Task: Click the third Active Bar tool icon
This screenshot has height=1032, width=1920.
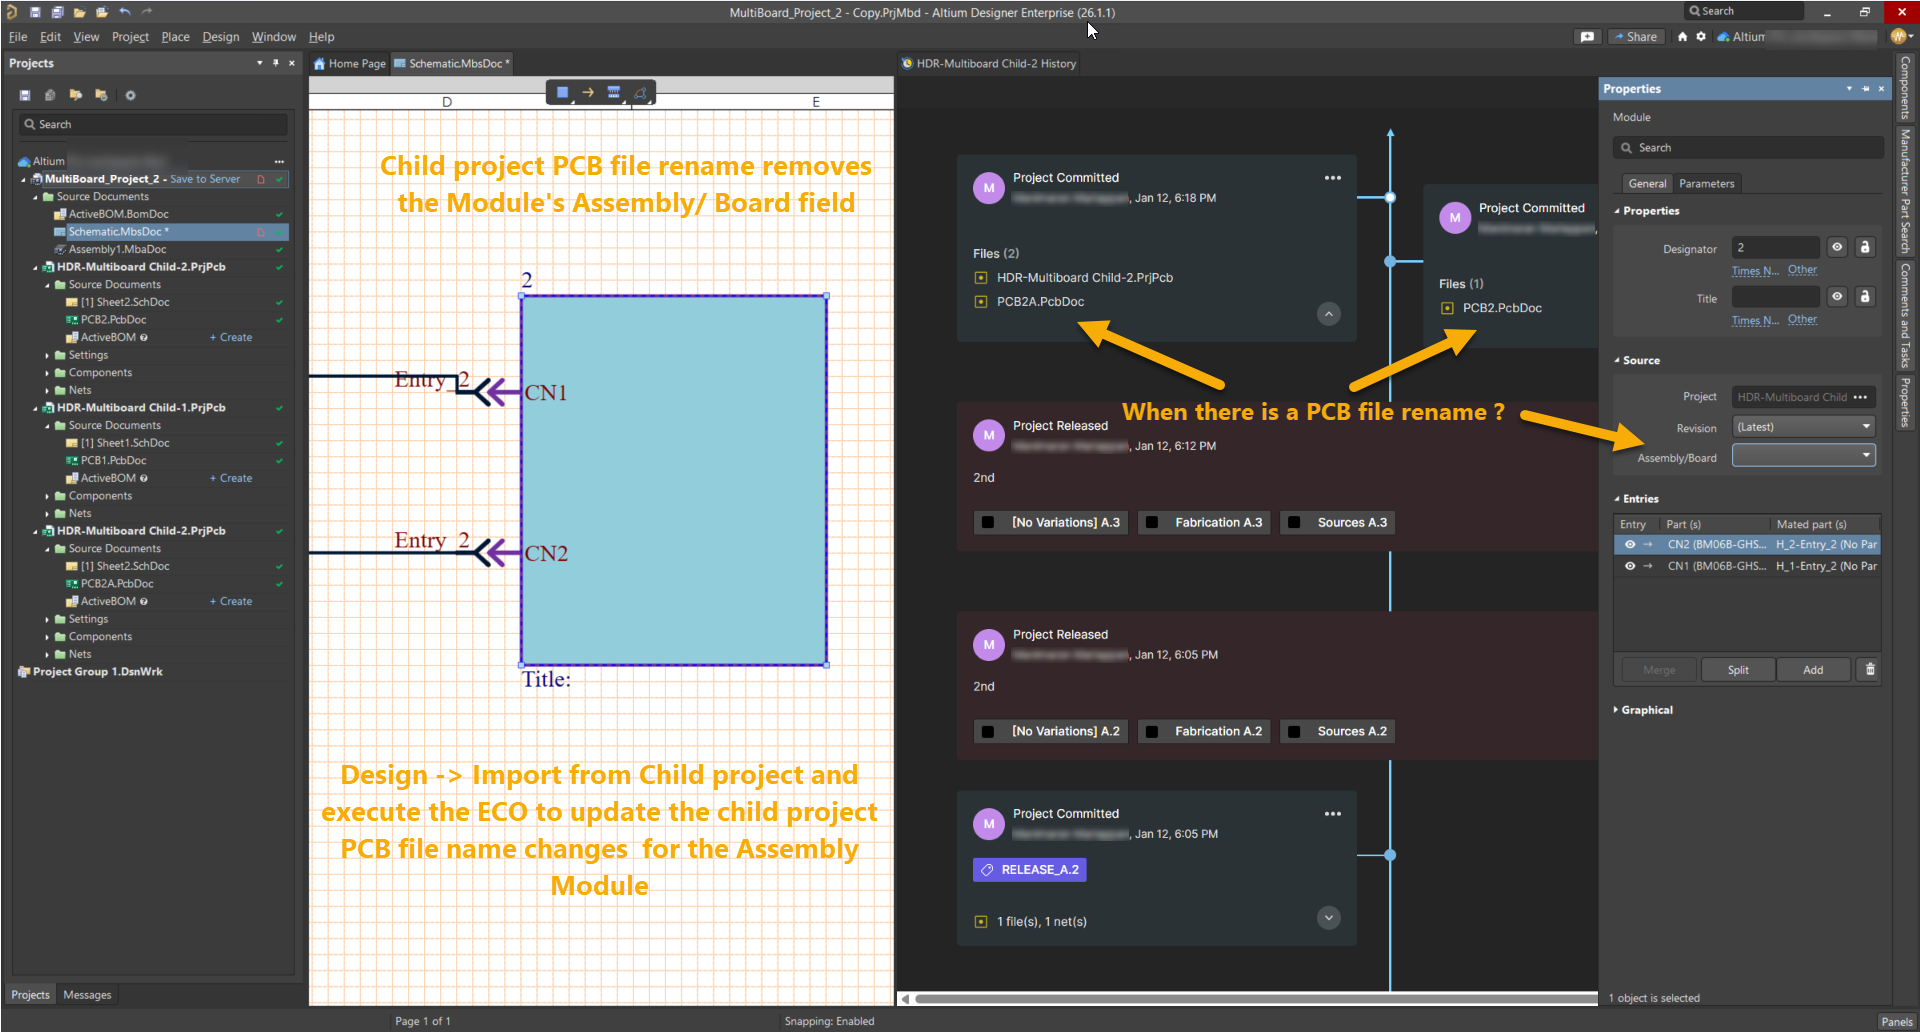Action: [x=614, y=92]
